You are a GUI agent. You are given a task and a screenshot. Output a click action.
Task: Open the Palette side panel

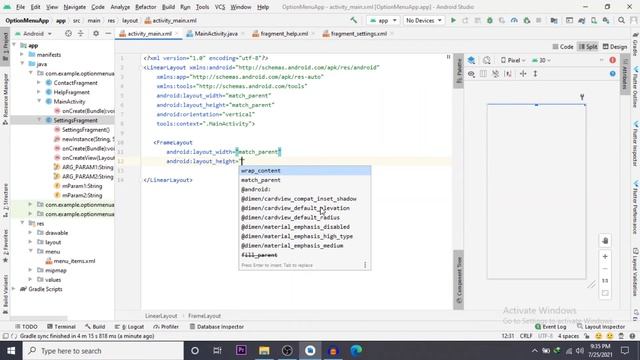(x=458, y=71)
